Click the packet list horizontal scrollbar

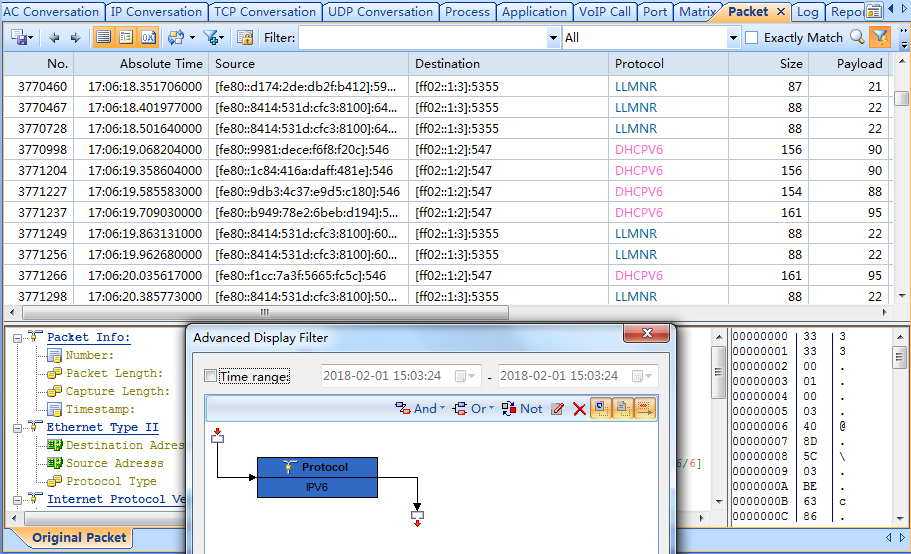266,312
